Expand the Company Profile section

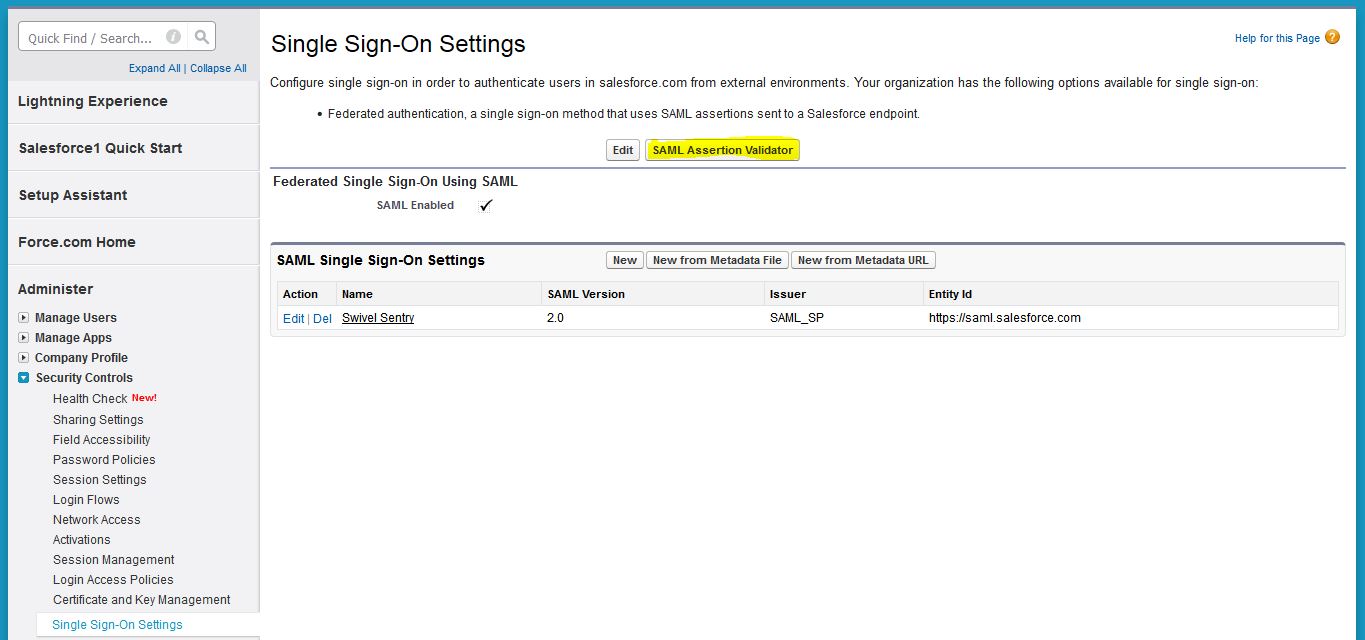click(x=25, y=358)
